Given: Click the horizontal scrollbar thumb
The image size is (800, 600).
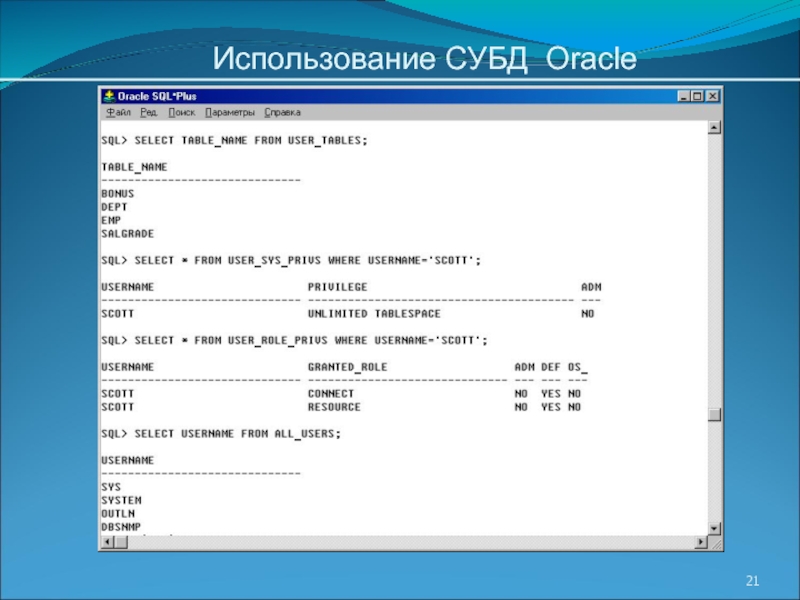Looking at the screenshot, I should coord(121,542).
